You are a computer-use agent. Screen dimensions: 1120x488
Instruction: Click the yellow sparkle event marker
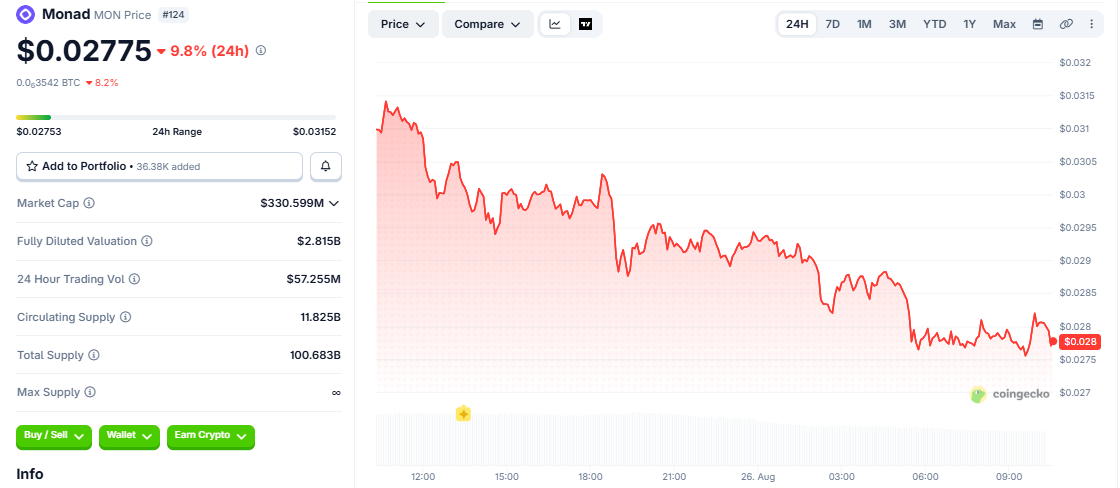[x=464, y=413]
